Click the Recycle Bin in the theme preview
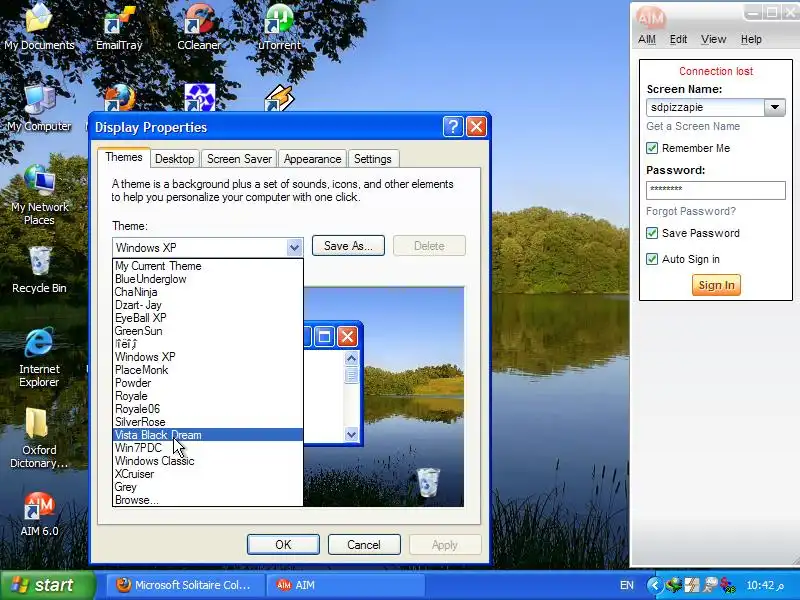 [x=428, y=482]
